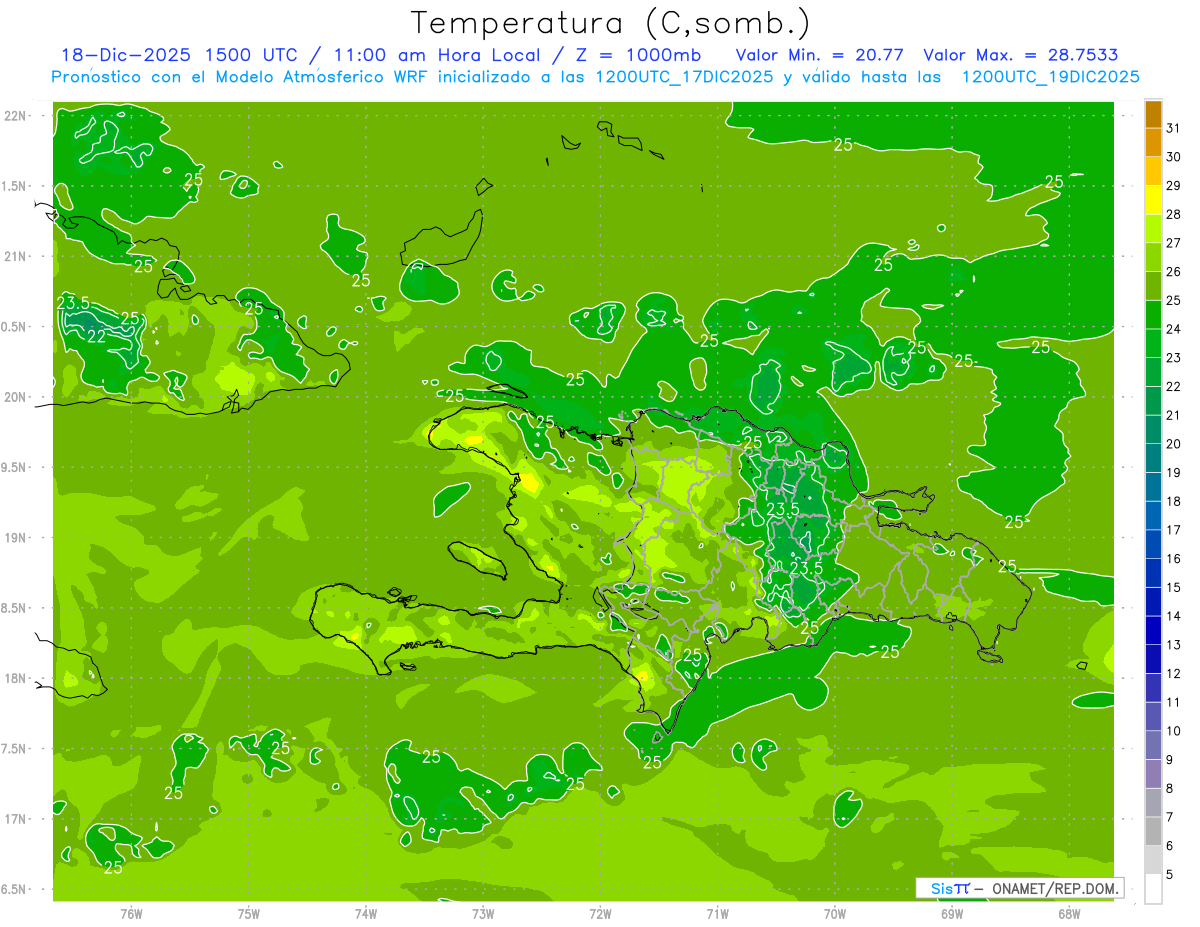The image size is (1200, 927).
Task: Click the "69W" longitude axis label
Action: click(x=952, y=914)
